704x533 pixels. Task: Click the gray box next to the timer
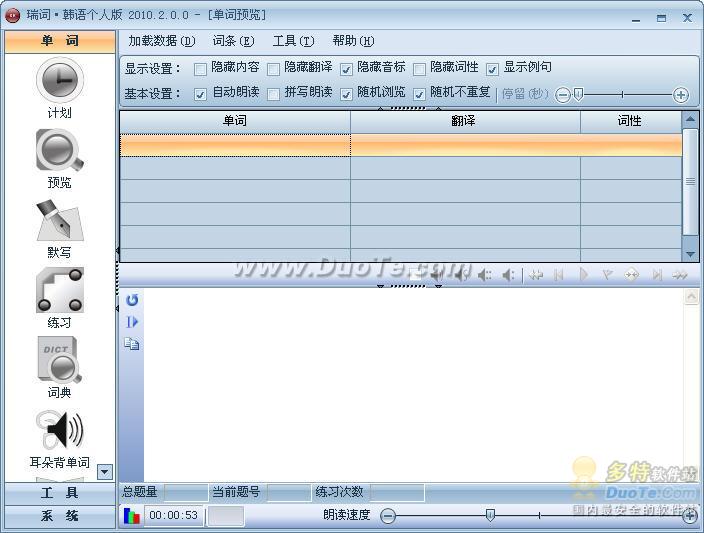[226, 515]
